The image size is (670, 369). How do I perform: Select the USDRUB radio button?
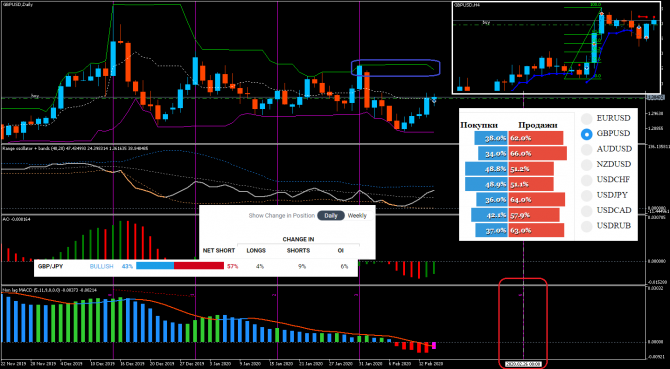tap(587, 226)
